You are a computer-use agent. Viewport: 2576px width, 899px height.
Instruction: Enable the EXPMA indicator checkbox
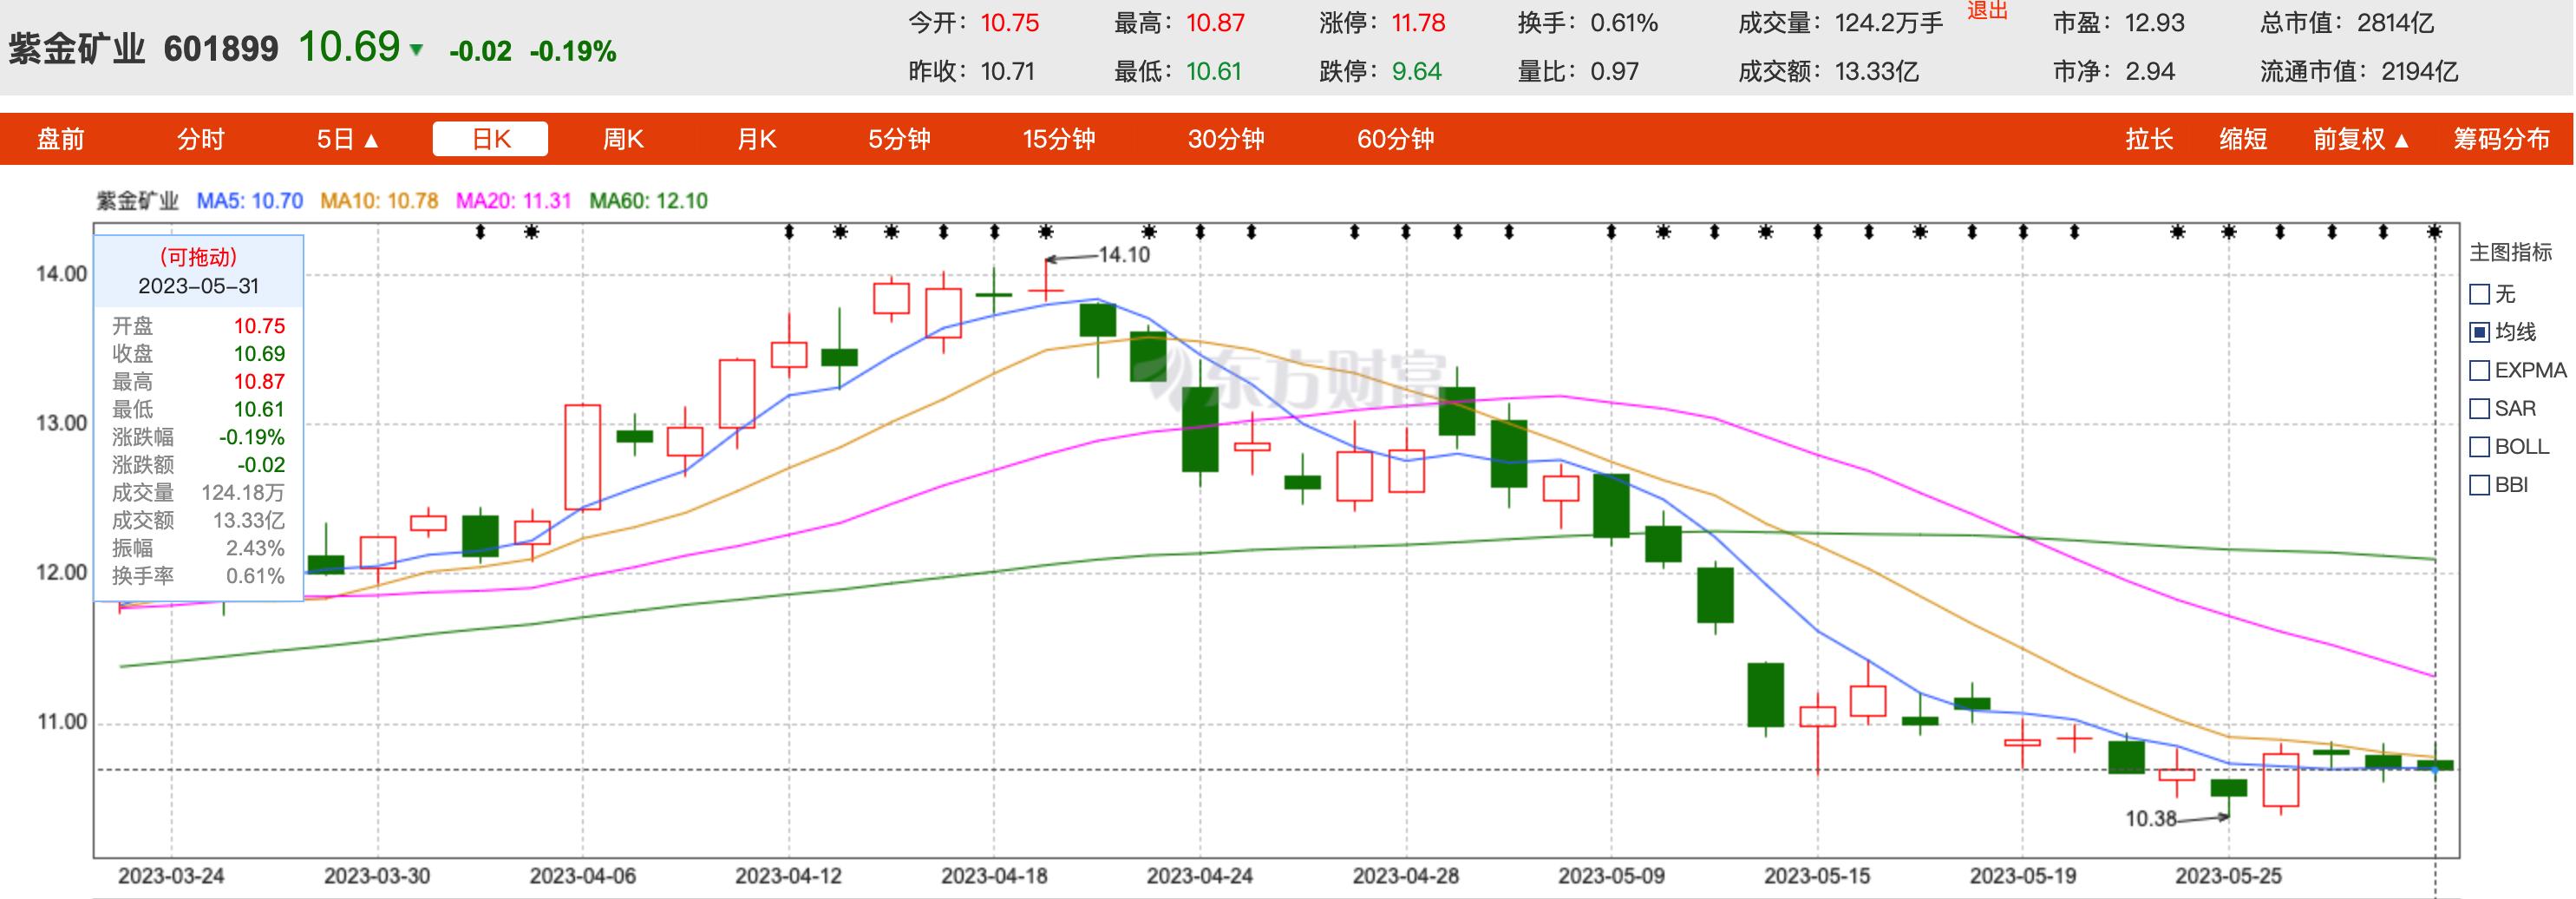2480,370
